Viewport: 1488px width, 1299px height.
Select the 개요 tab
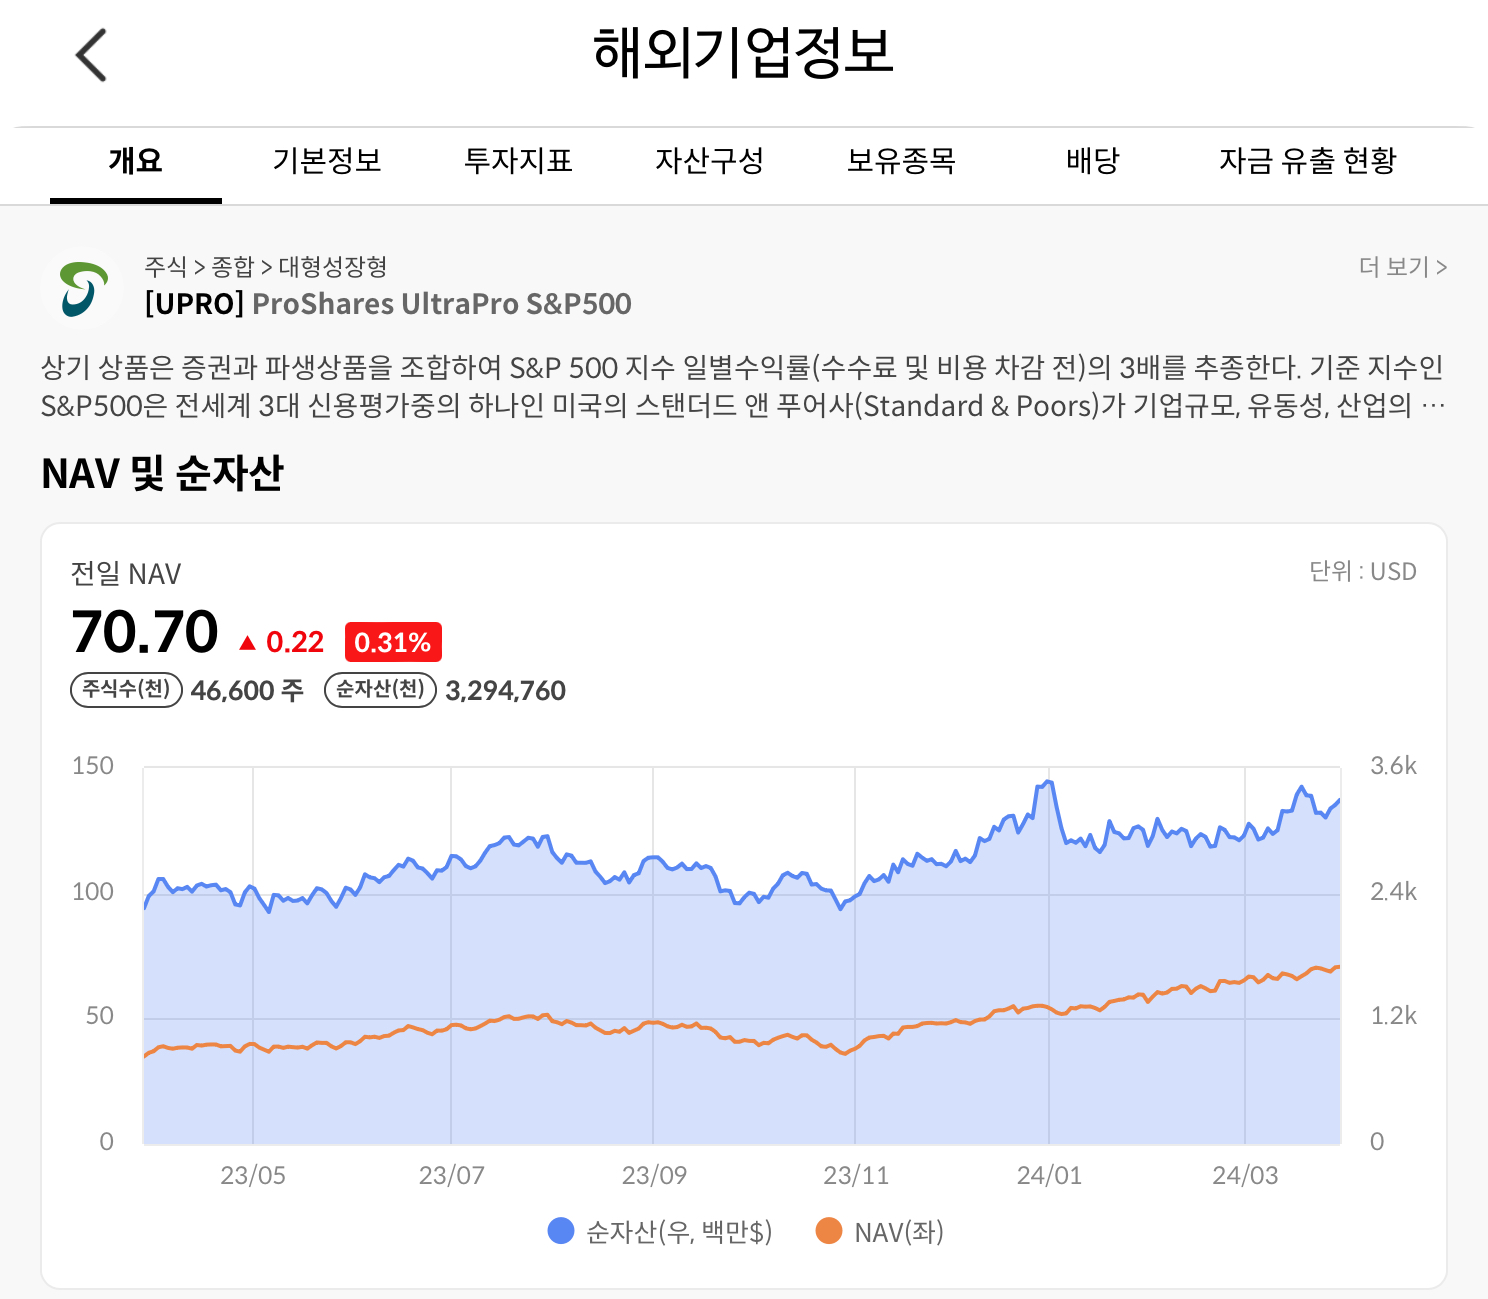[136, 161]
